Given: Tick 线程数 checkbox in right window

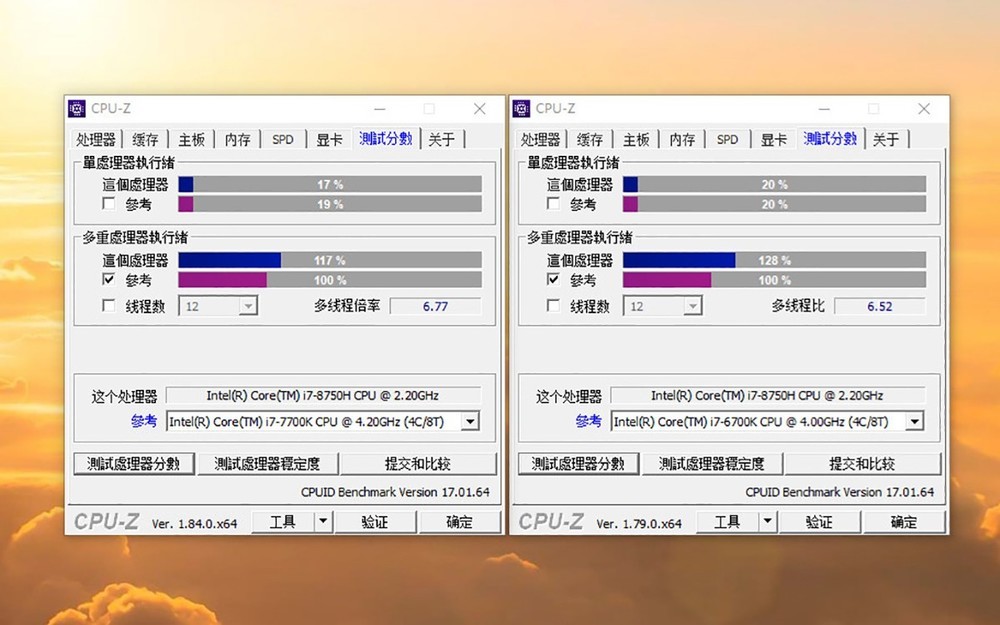Looking at the screenshot, I should click(554, 305).
